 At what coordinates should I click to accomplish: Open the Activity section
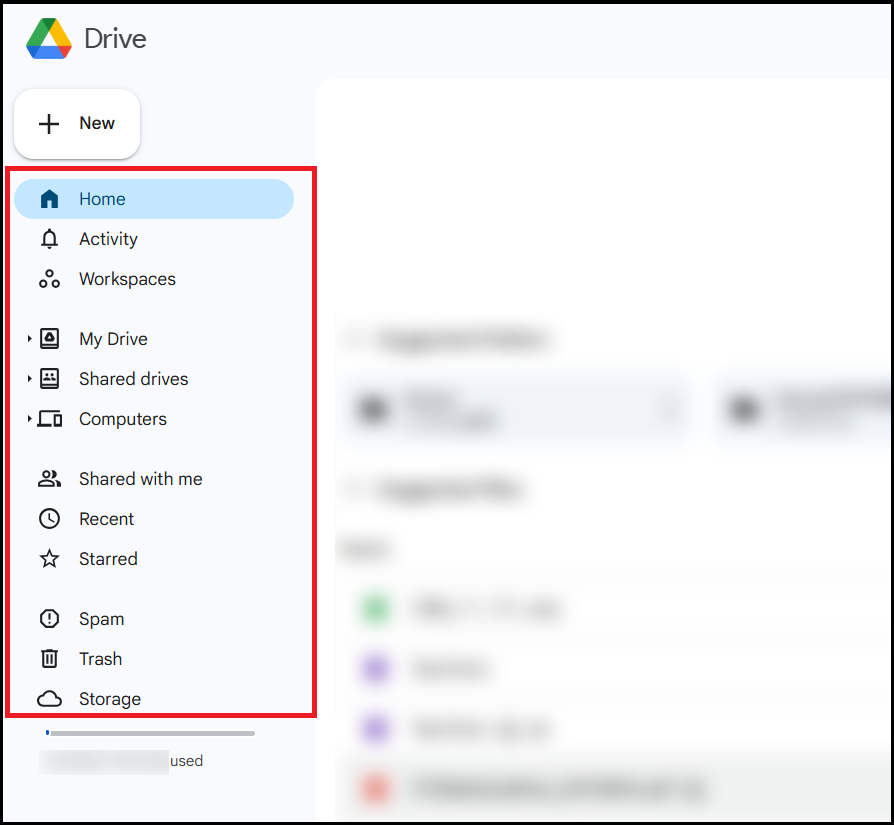[x=108, y=239]
